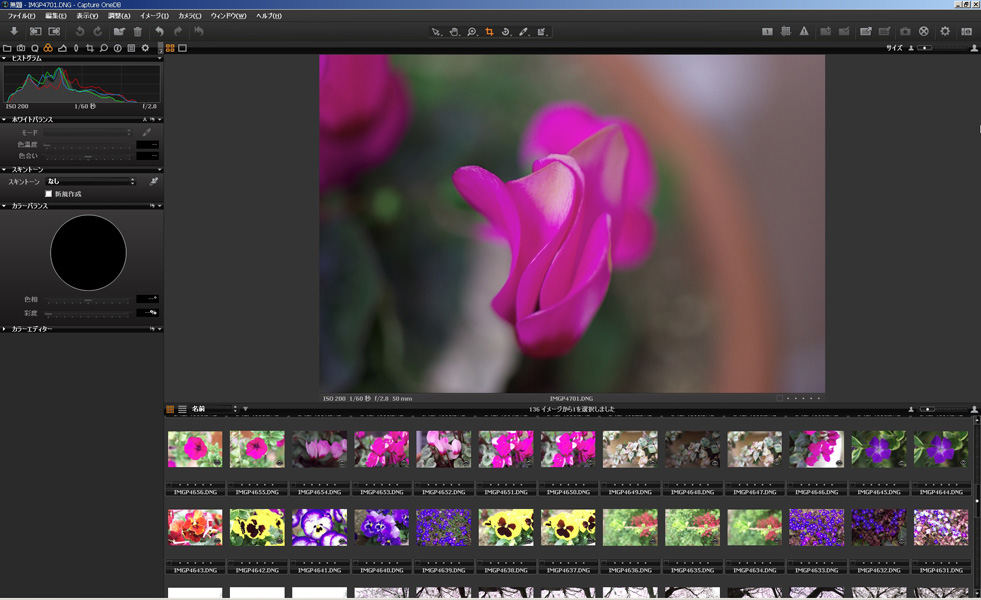Open the exposure warning icon in the toolbar
981x600 pixels.
pos(804,32)
